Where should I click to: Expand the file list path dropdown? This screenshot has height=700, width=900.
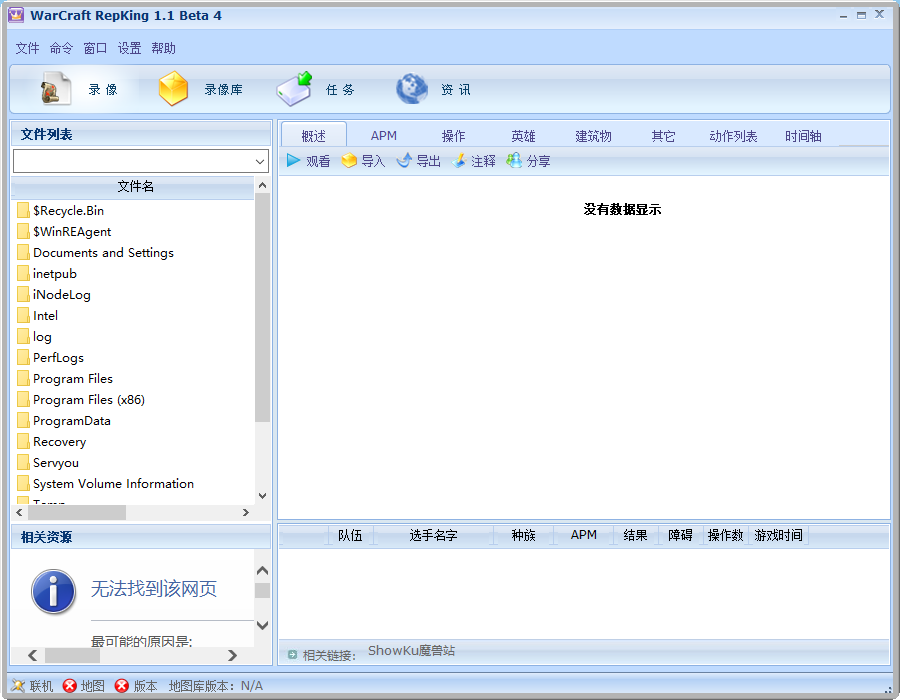[260, 161]
